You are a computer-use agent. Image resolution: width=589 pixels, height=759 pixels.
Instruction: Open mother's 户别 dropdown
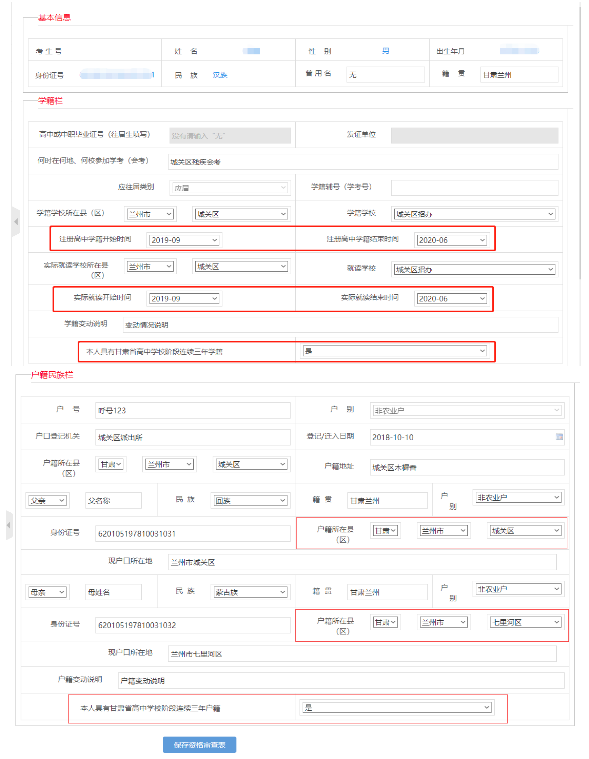tap(517, 589)
